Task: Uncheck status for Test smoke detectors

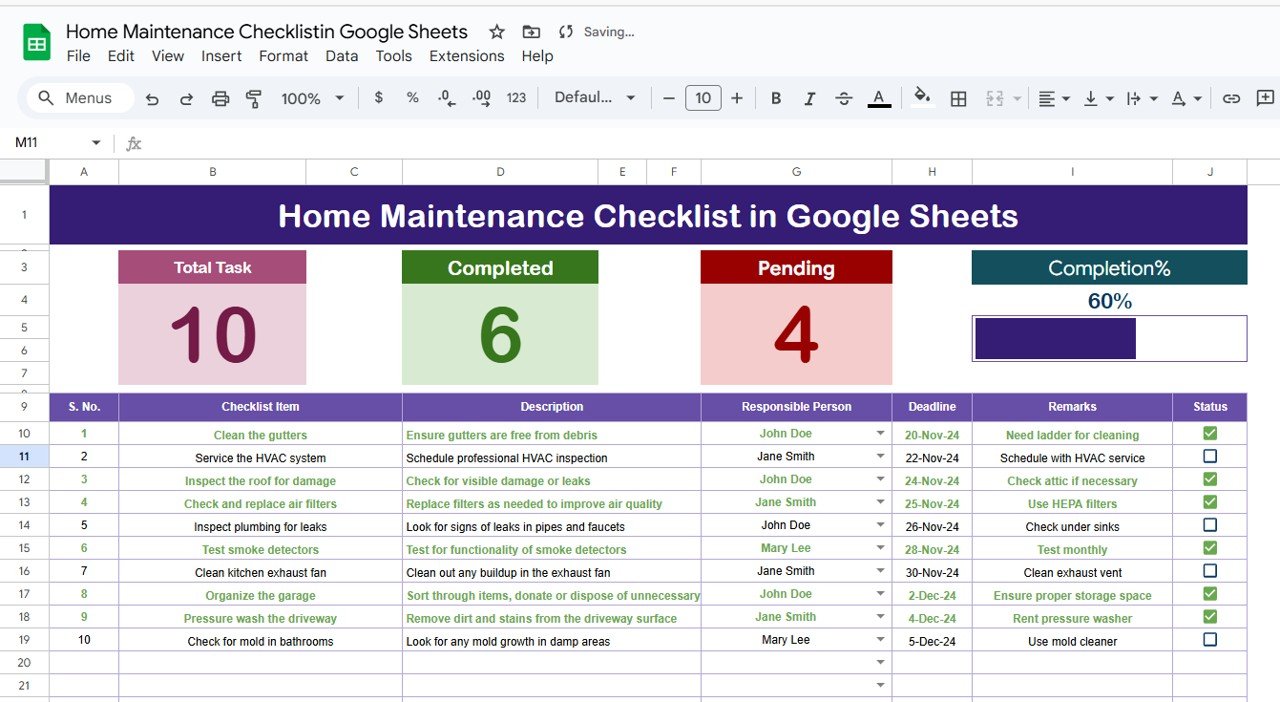Action: click(x=1210, y=548)
